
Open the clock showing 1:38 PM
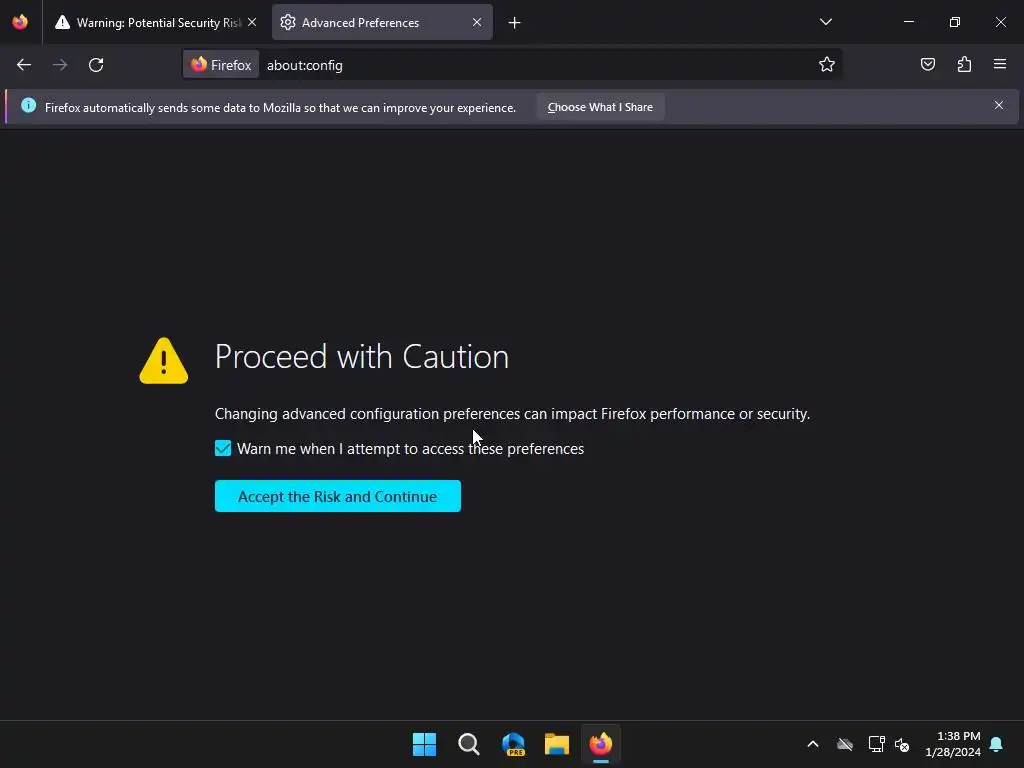coord(953,744)
